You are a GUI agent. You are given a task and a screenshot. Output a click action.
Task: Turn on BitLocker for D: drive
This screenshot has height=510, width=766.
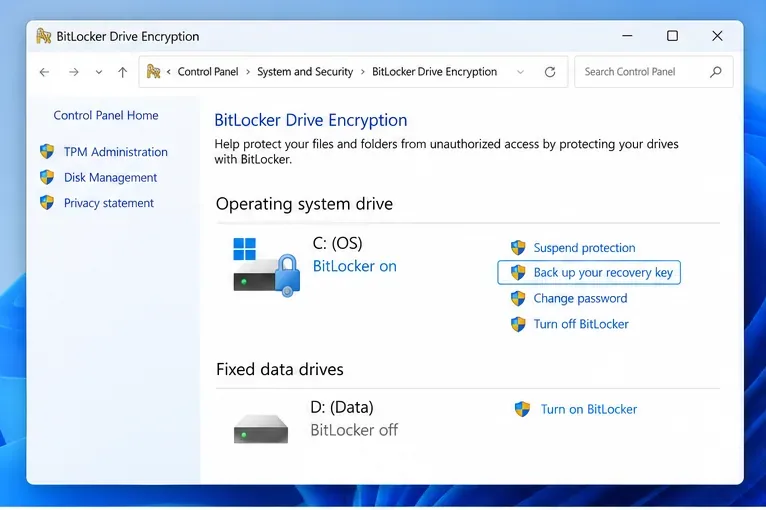coord(589,409)
